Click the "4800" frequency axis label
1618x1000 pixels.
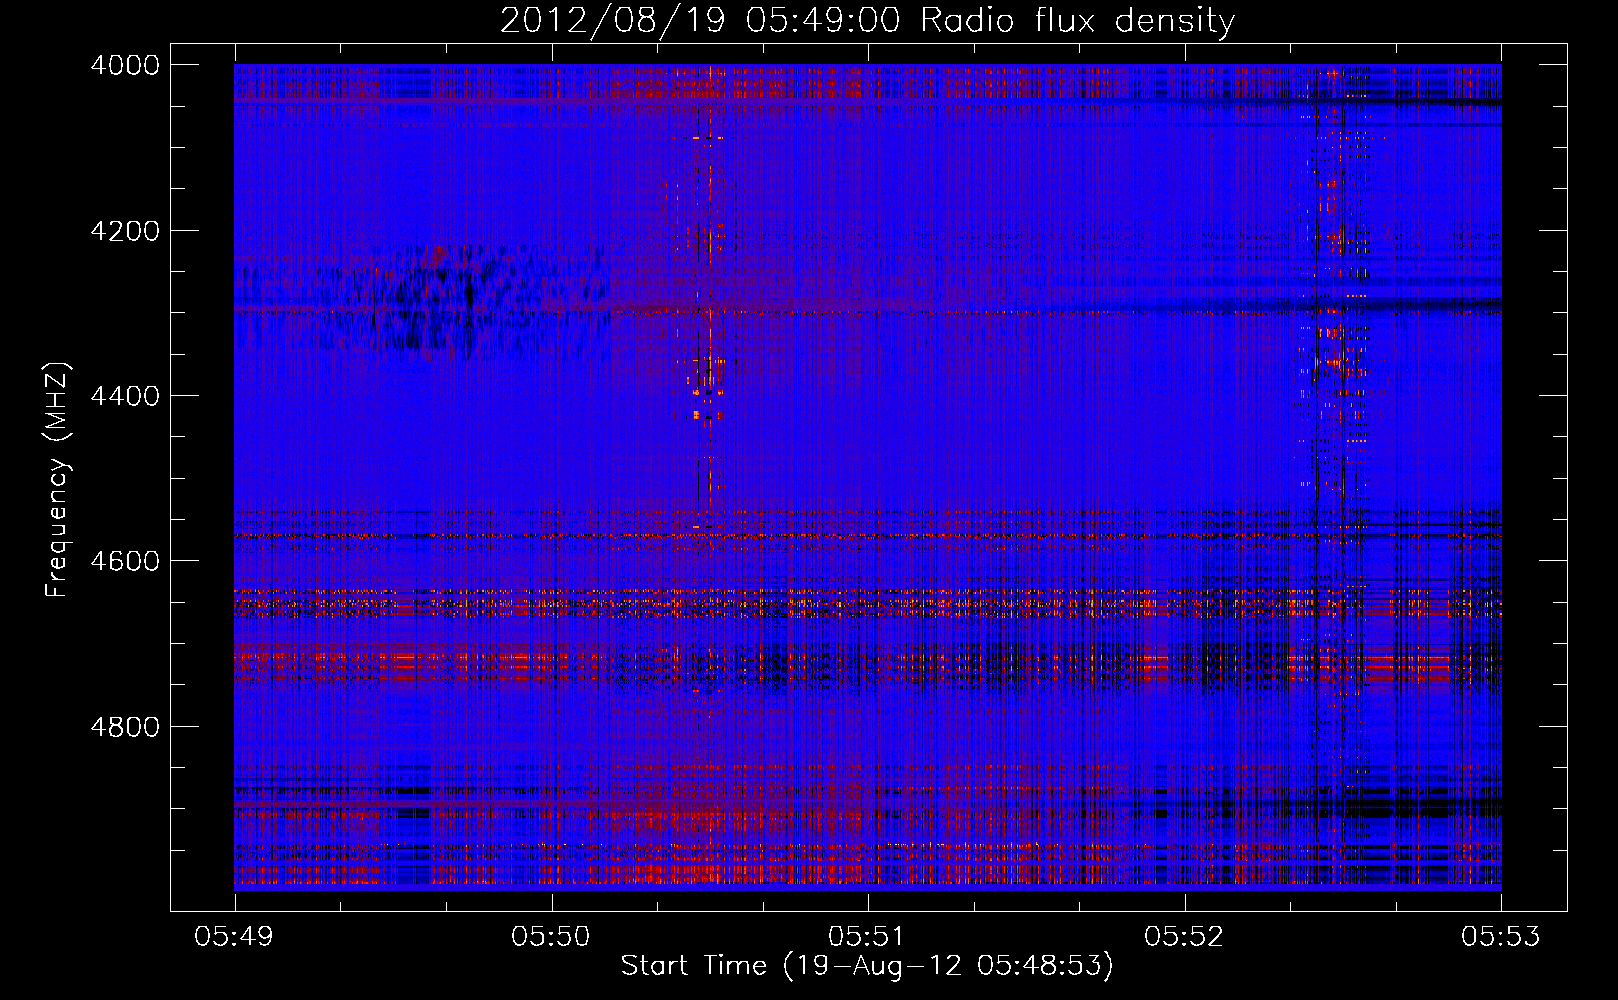tap(125, 727)
